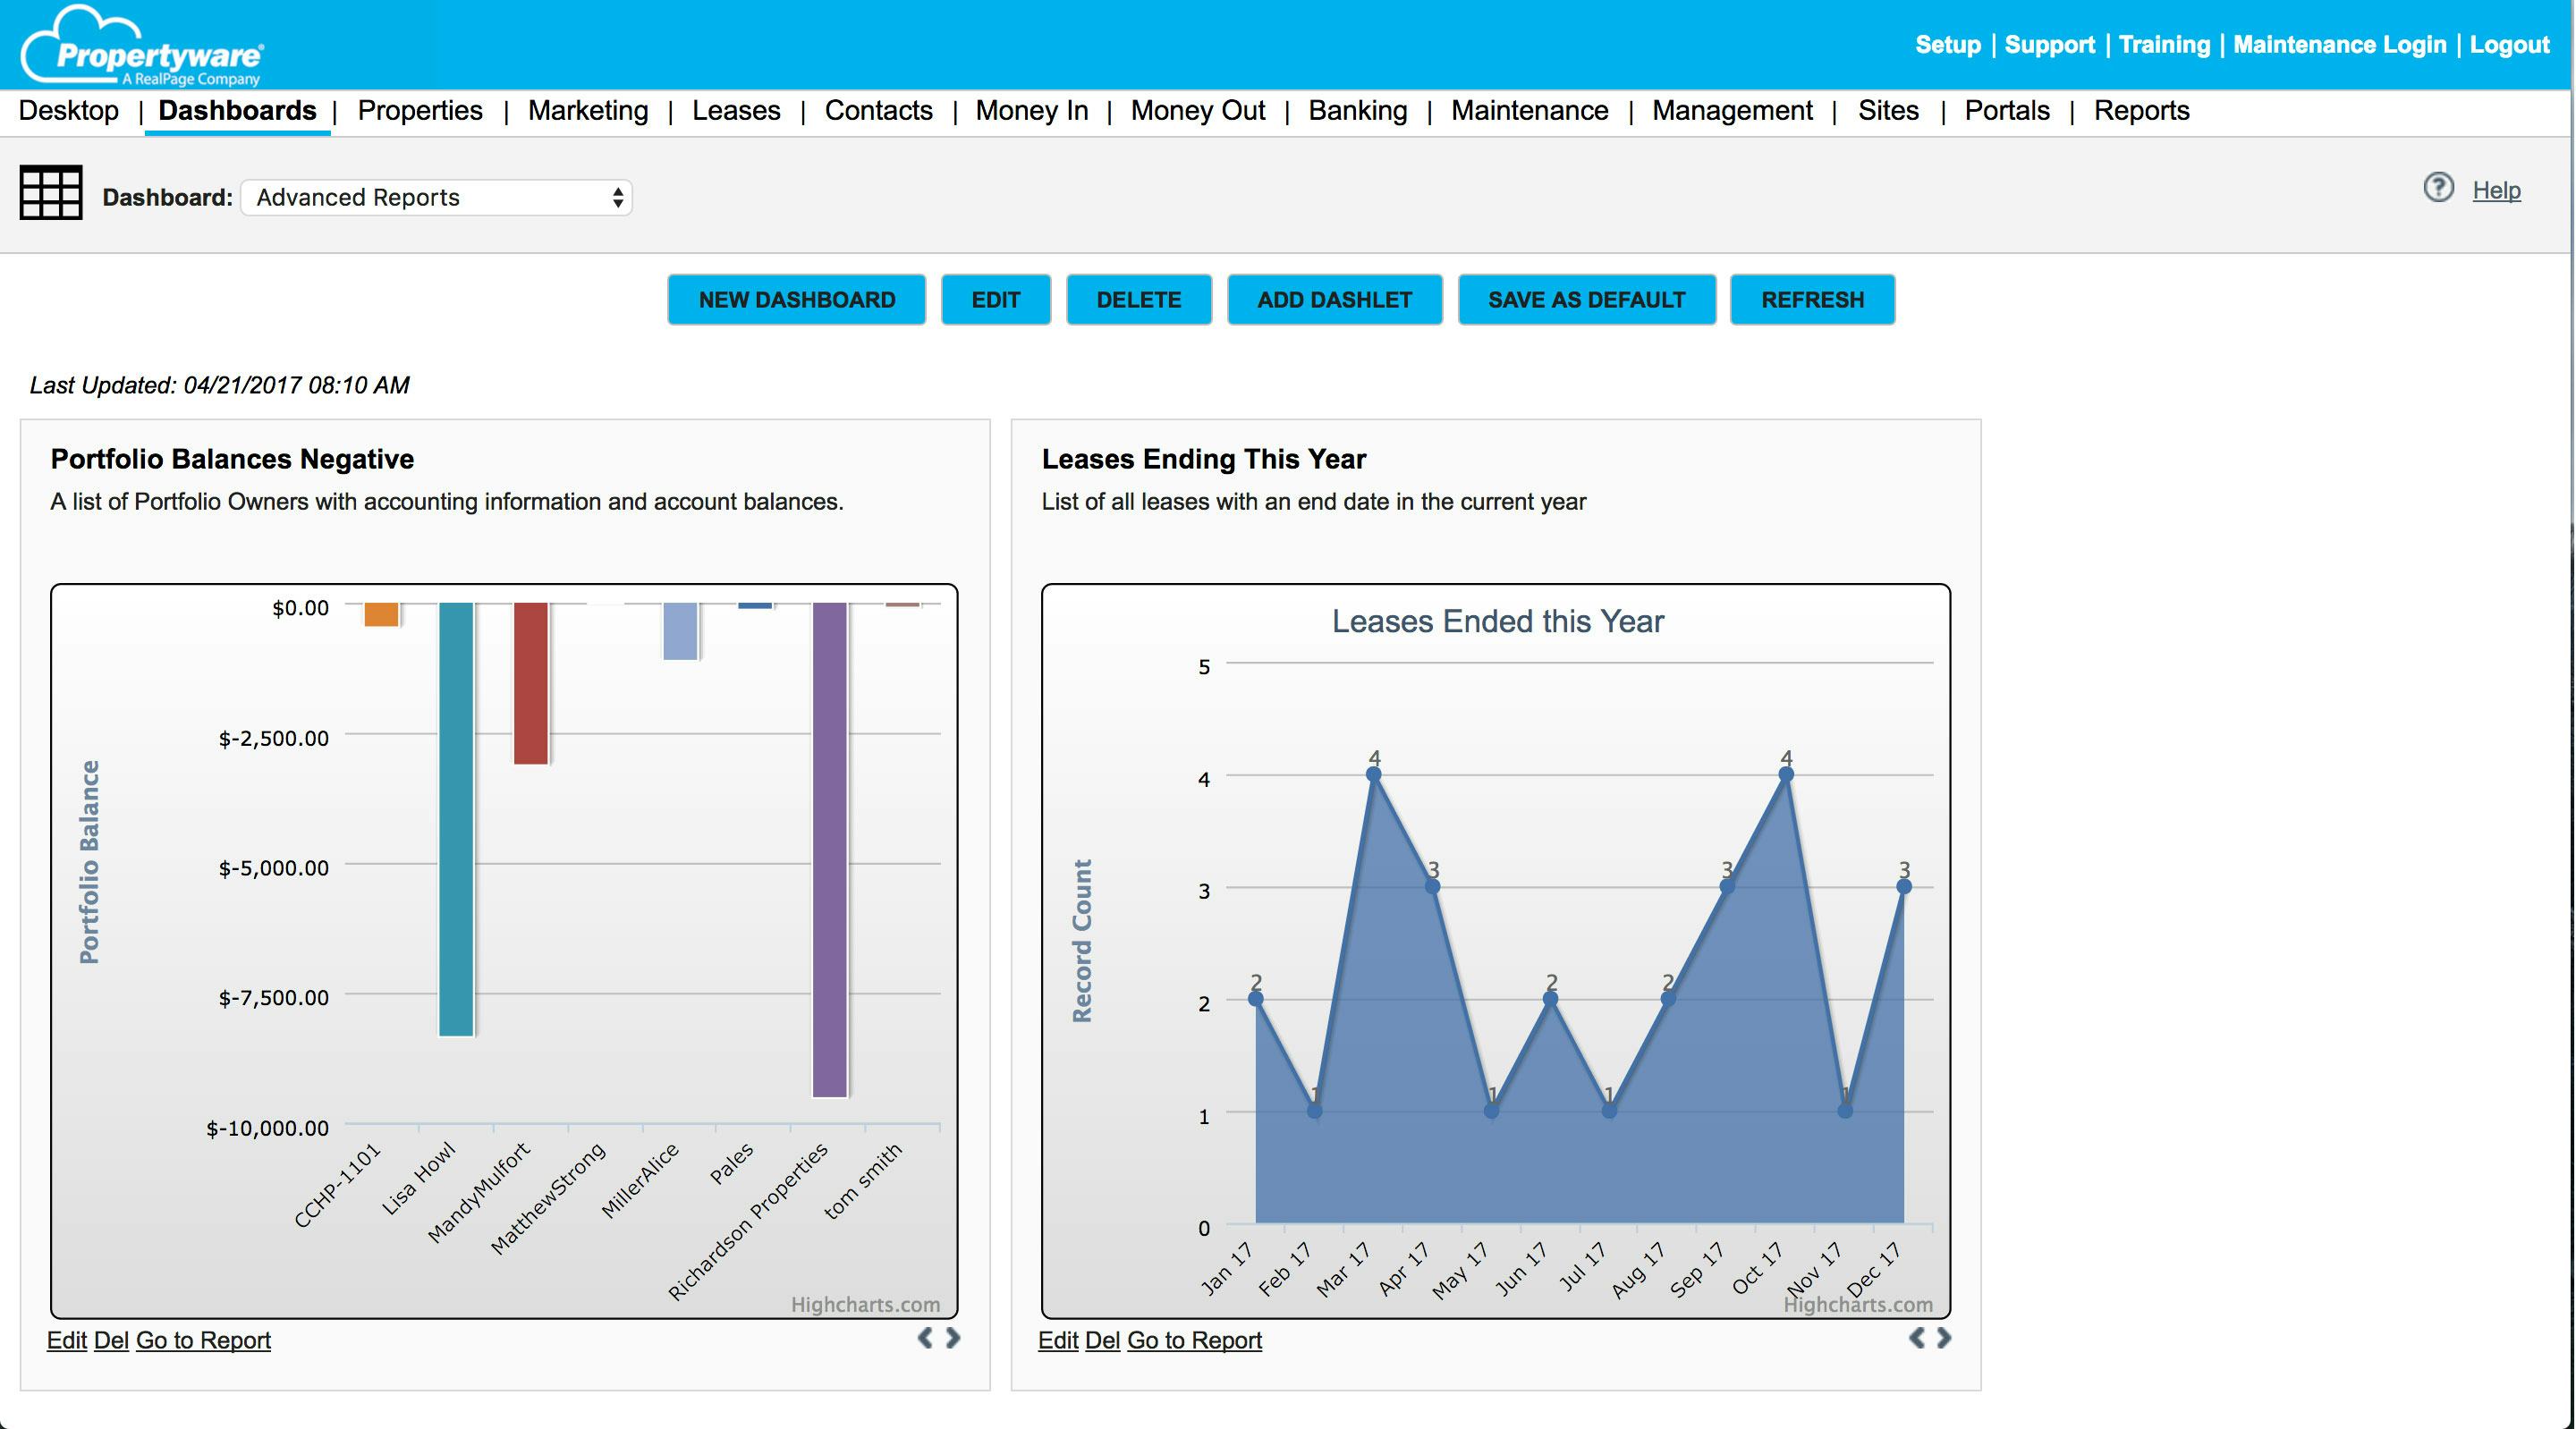Move Portfolio Balances dashlet left with the arrow
The height and width of the screenshot is (1429, 2576).
925,1338
